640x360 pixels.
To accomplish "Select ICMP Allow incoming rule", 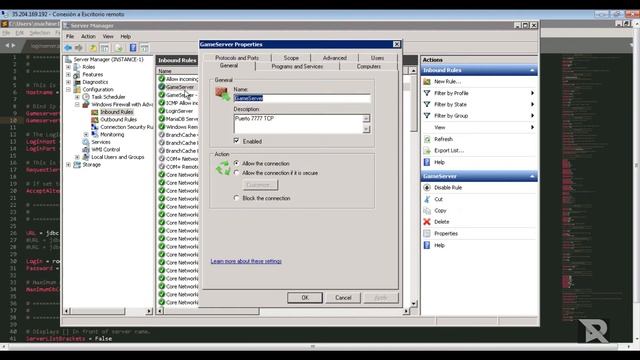I will point(182,103).
